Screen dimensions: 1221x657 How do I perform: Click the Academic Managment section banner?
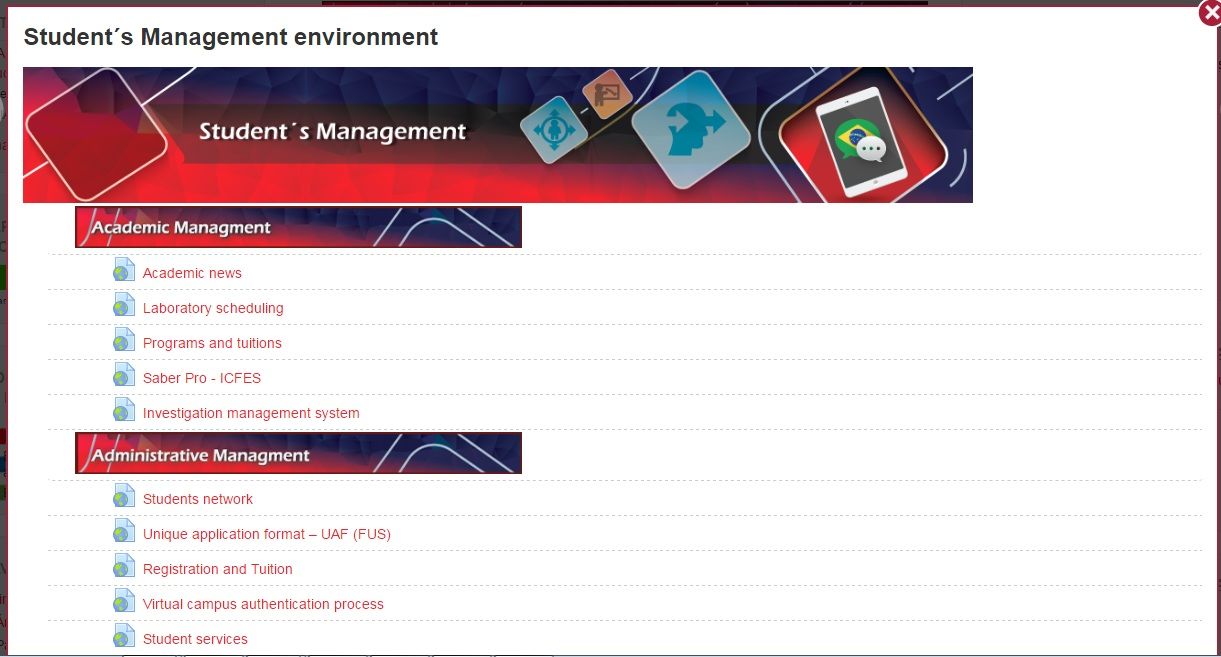(298, 227)
